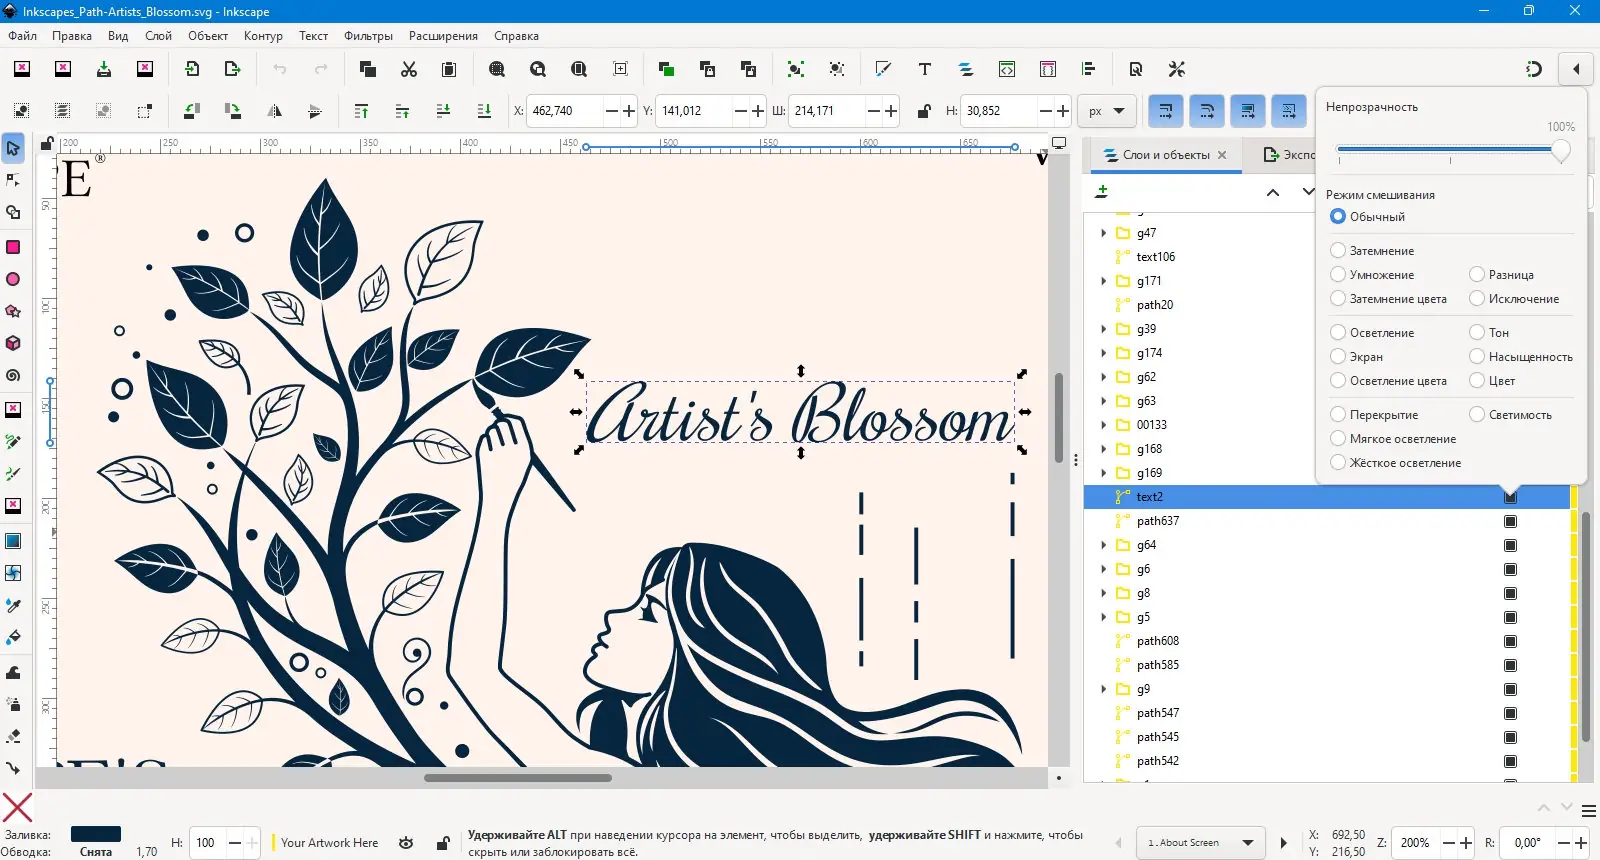Select the Dropper color picker tool
The width and height of the screenshot is (1600, 860).
pyautogui.click(x=13, y=605)
